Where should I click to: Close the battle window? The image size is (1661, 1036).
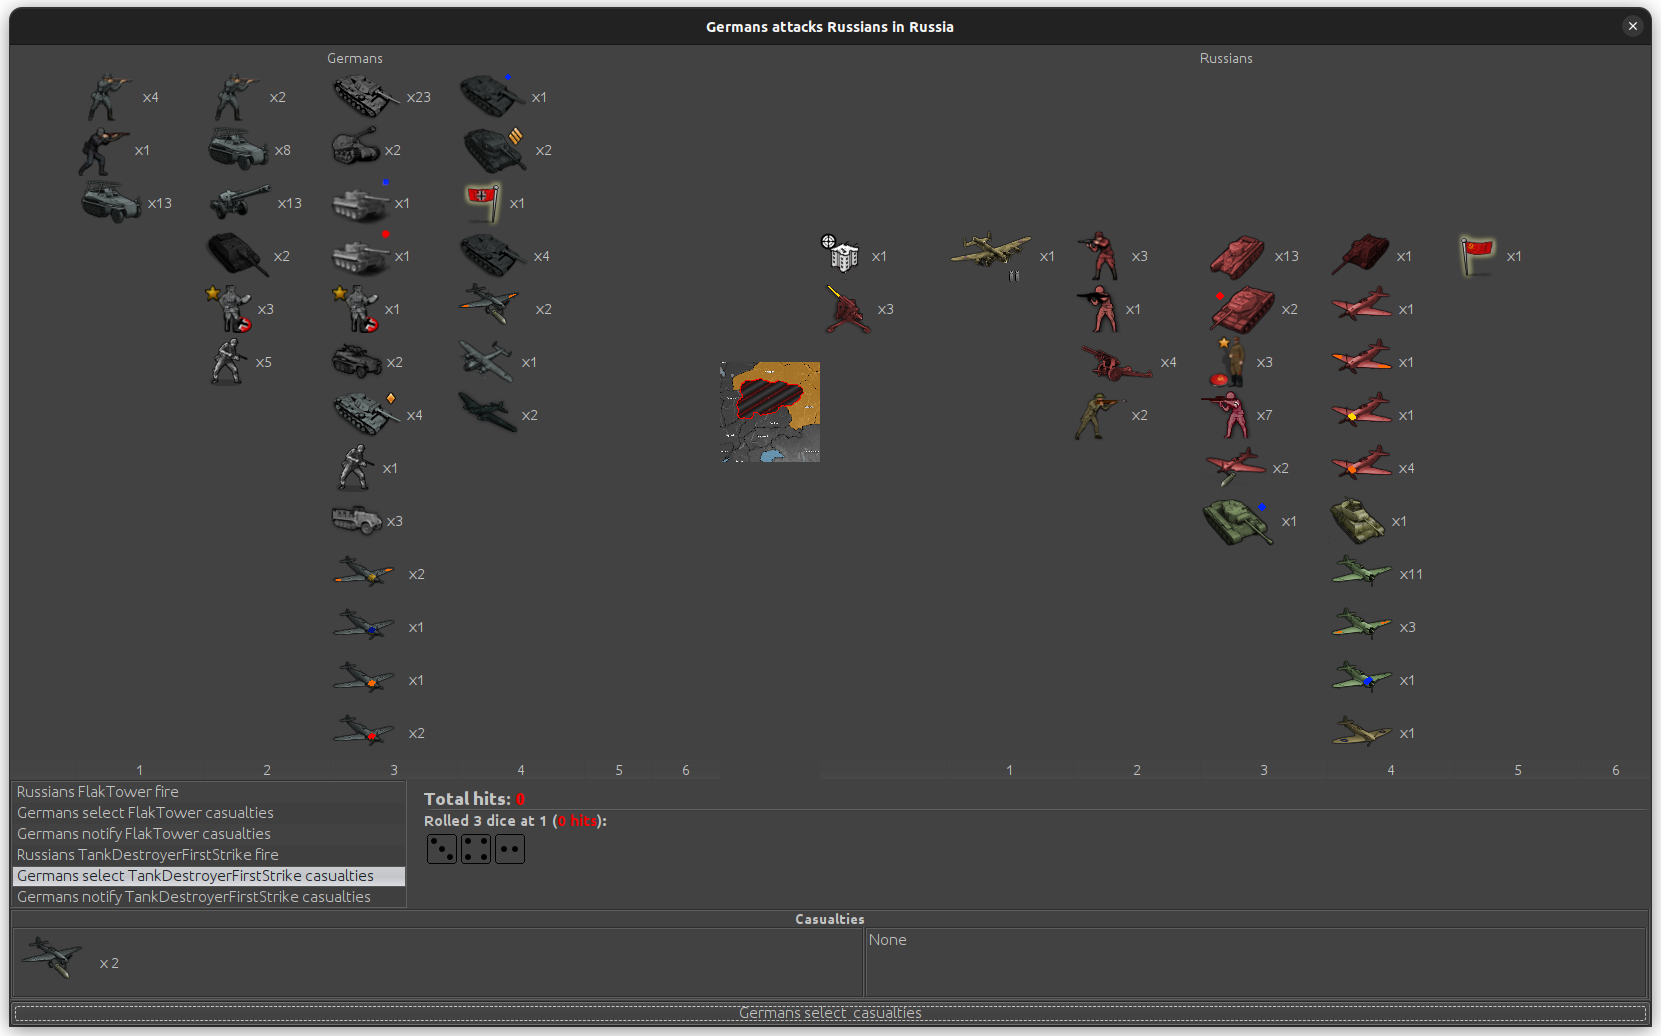[1632, 26]
